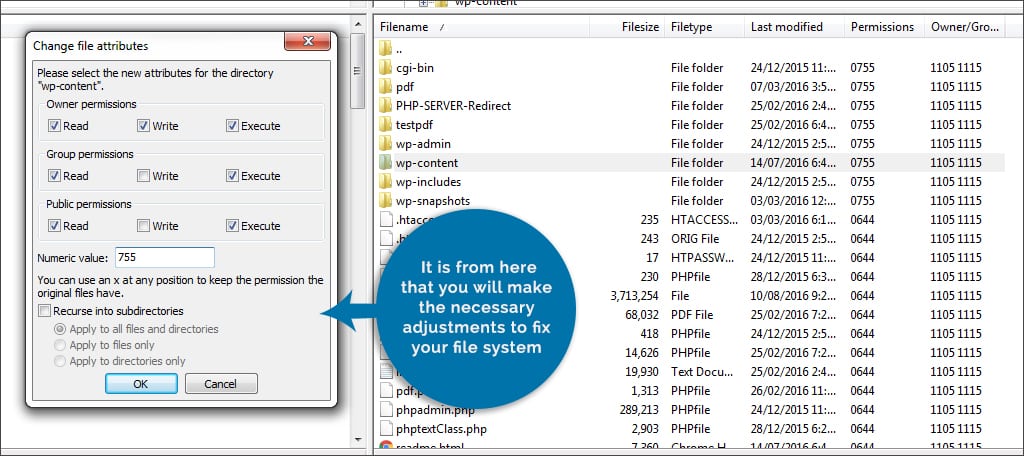Viewport: 1024px width, 456px height.
Task: Select the testpdf folder icon
Action: tap(385, 124)
